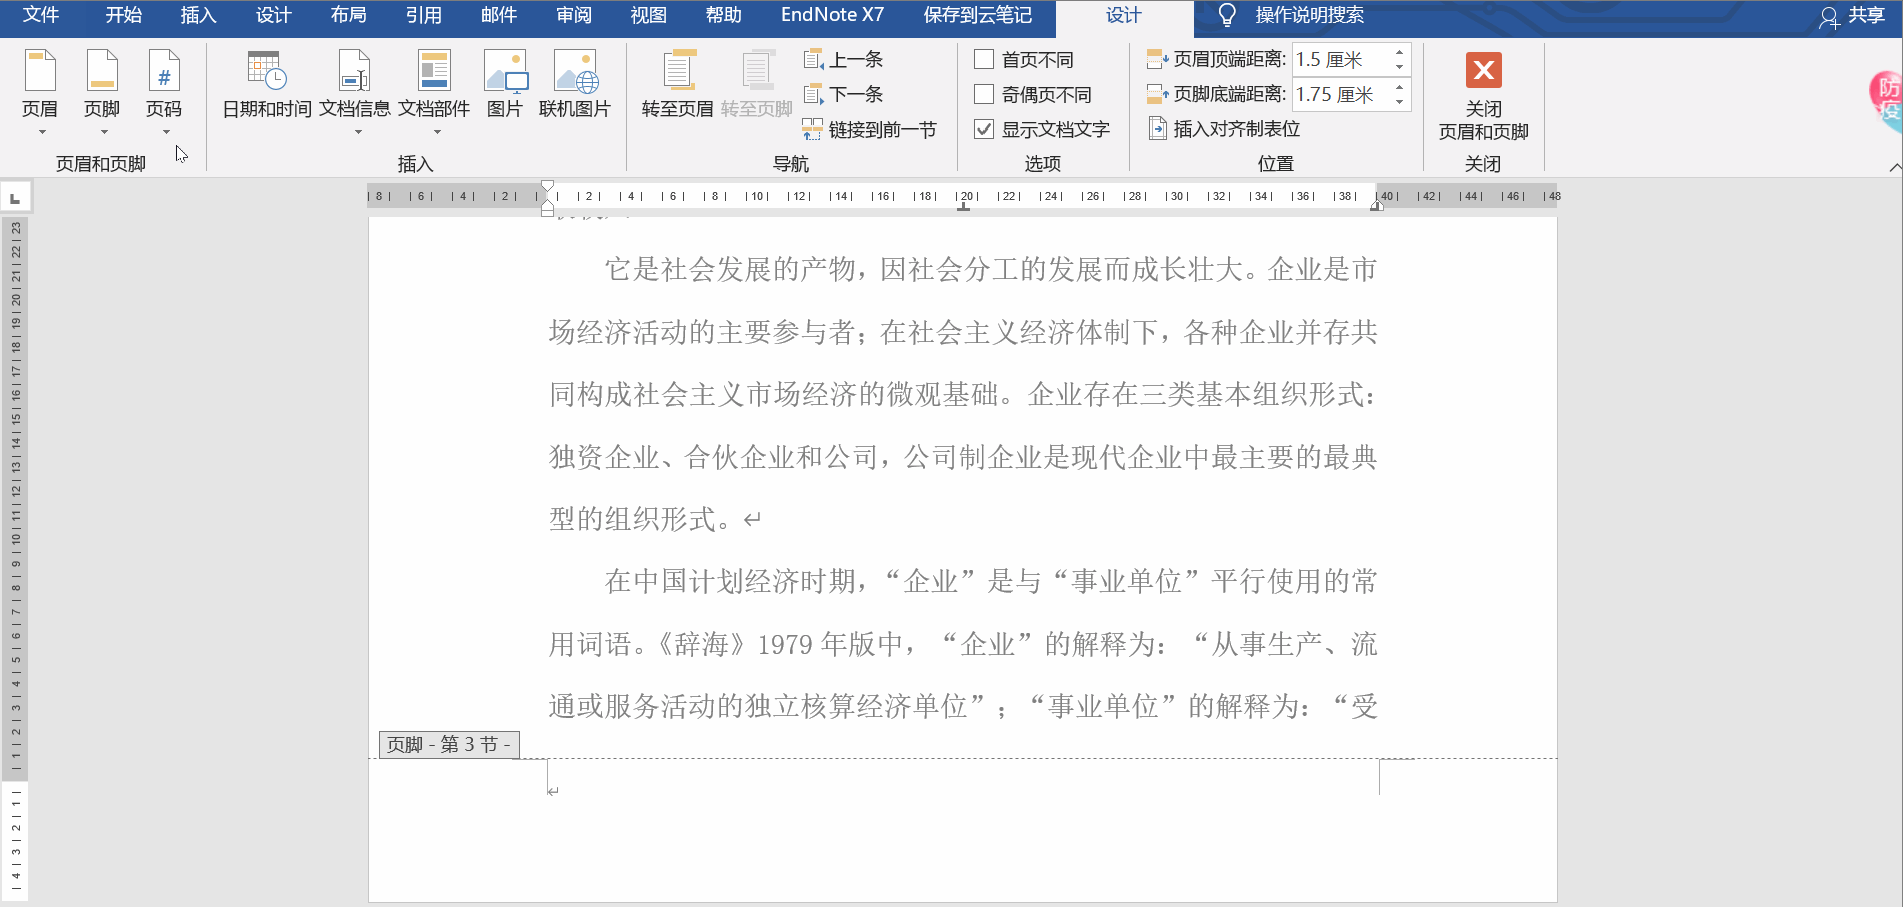Image resolution: width=1903 pixels, height=907 pixels.
Task: Insert alignment tab via 插入对齐制表位
Action: pyautogui.click(x=1226, y=128)
